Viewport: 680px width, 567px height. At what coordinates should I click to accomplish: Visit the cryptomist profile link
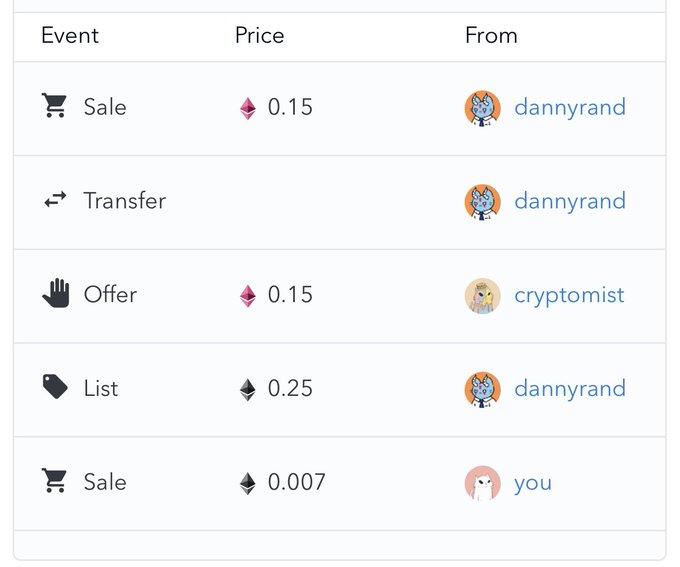(568, 295)
